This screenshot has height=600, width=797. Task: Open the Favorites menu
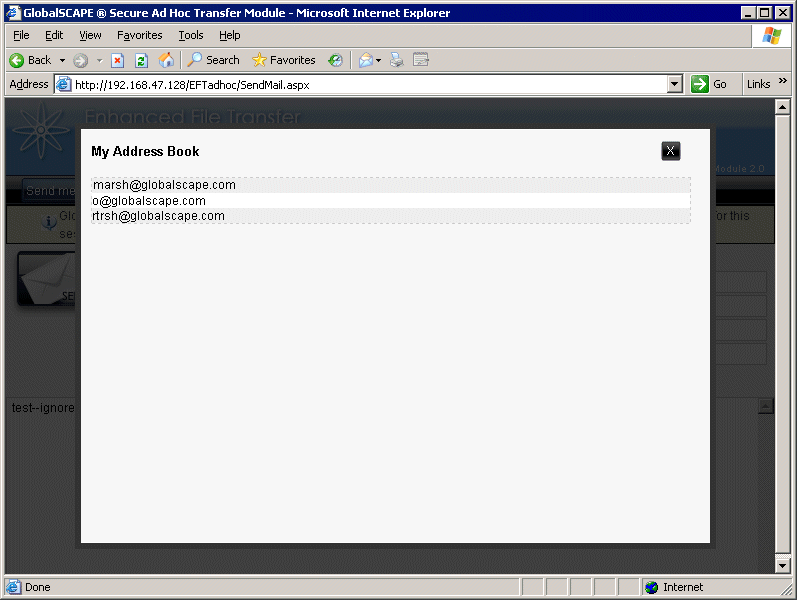click(140, 35)
